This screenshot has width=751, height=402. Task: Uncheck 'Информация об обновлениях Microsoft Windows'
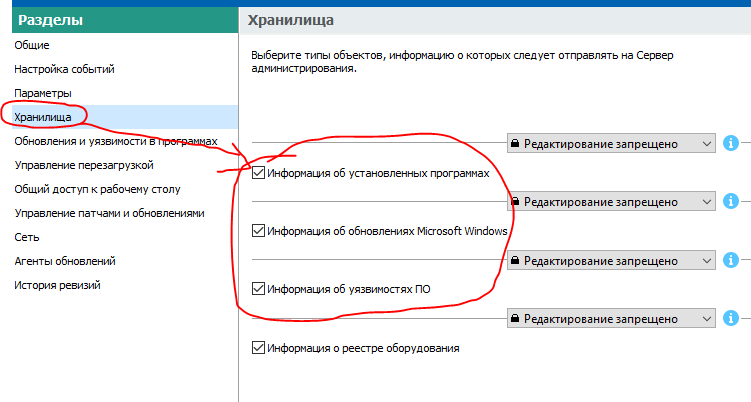(x=258, y=230)
